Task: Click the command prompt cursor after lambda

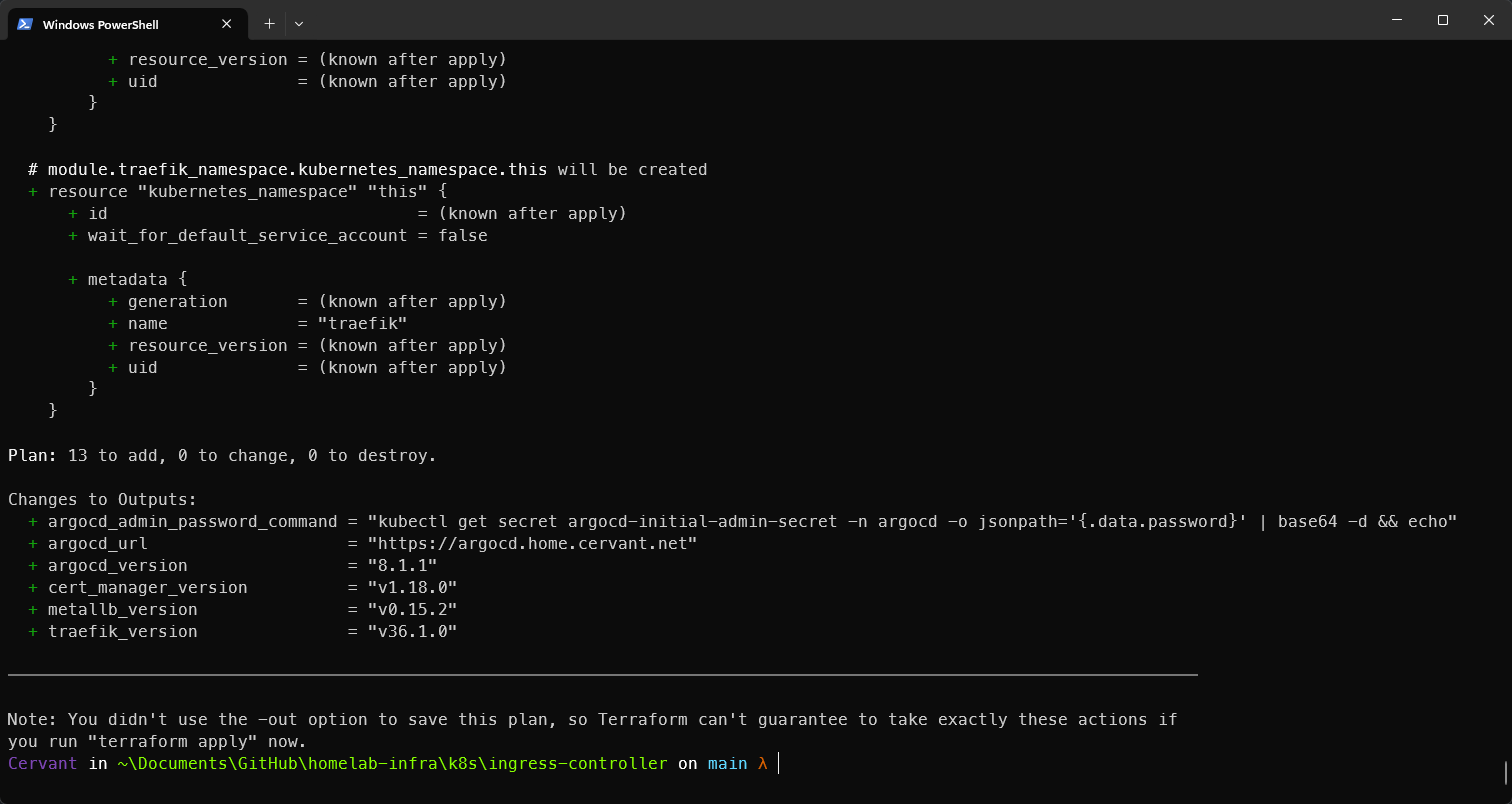Action: (x=778, y=764)
